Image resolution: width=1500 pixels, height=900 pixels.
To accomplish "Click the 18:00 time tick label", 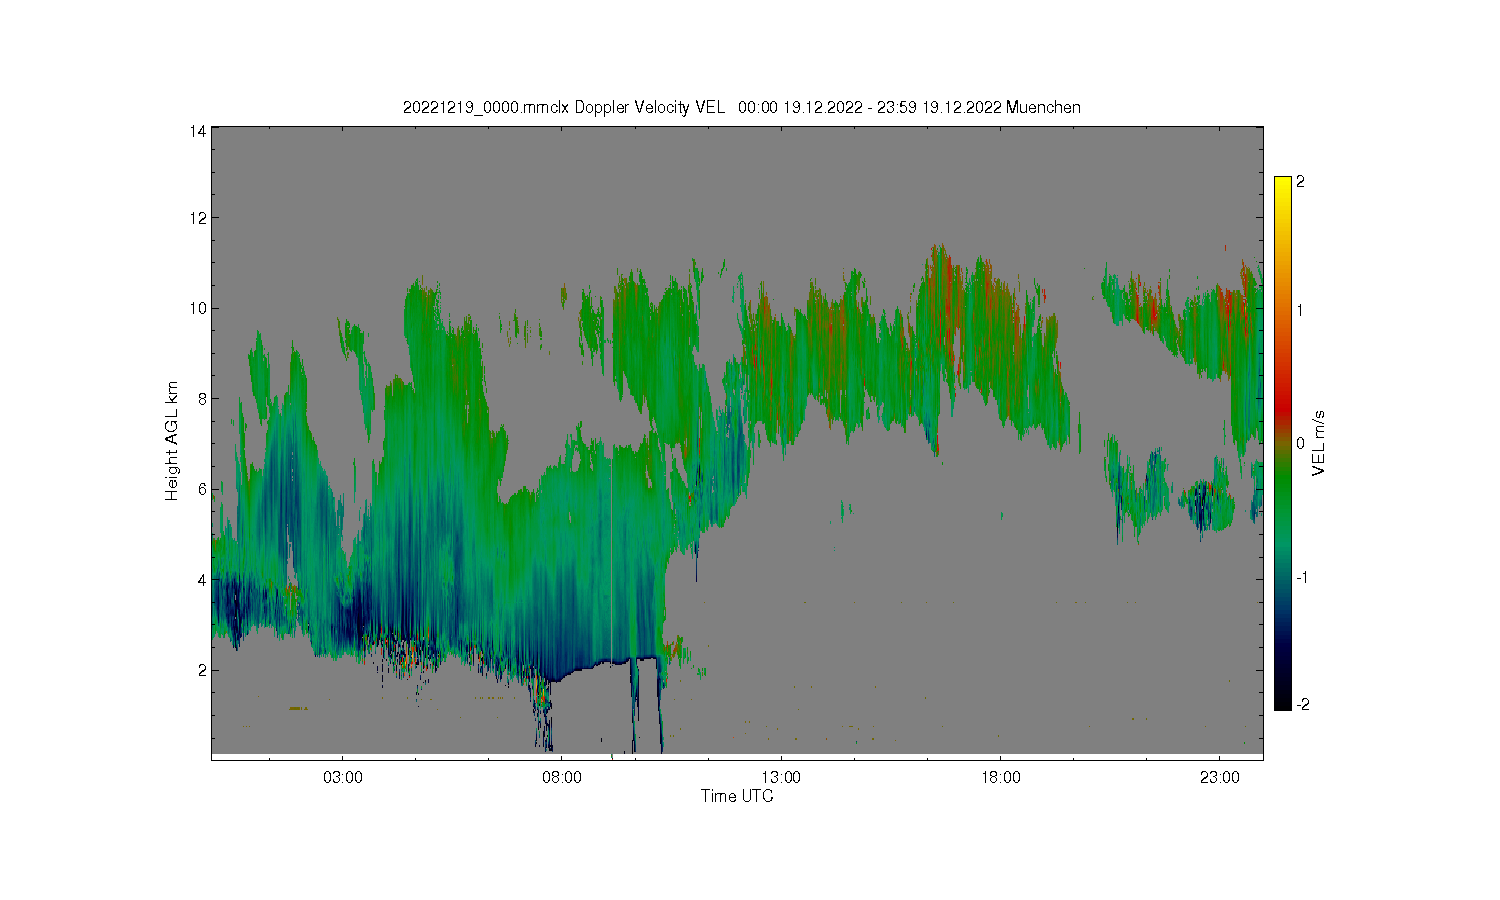I will click(x=1000, y=777).
